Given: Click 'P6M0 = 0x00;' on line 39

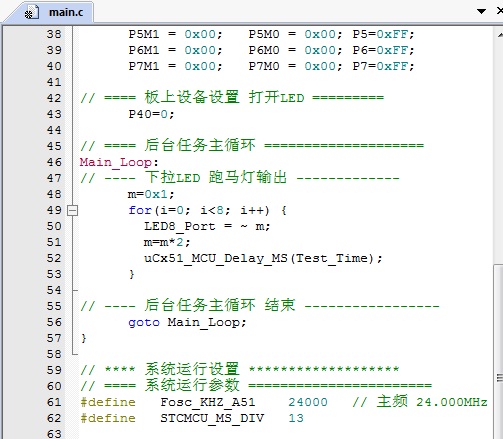Looking at the screenshot, I should click(295, 50).
